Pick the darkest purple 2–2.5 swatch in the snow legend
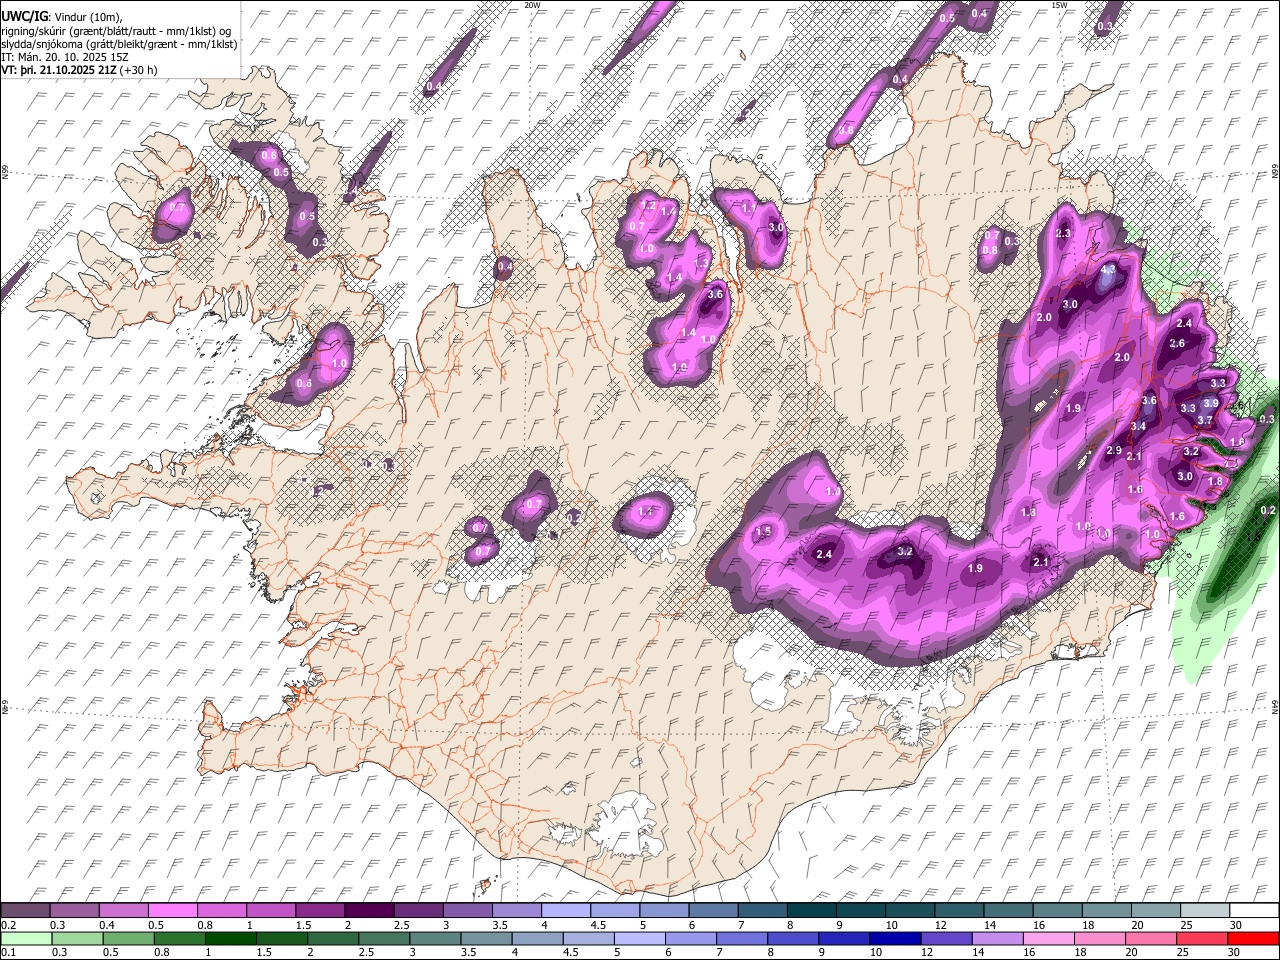1280x960 pixels. click(x=369, y=911)
